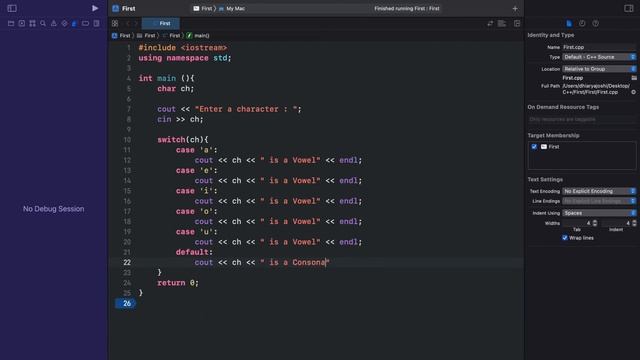The width and height of the screenshot is (640, 360).
Task: Toggle First target membership checkbox
Action: [534, 147]
